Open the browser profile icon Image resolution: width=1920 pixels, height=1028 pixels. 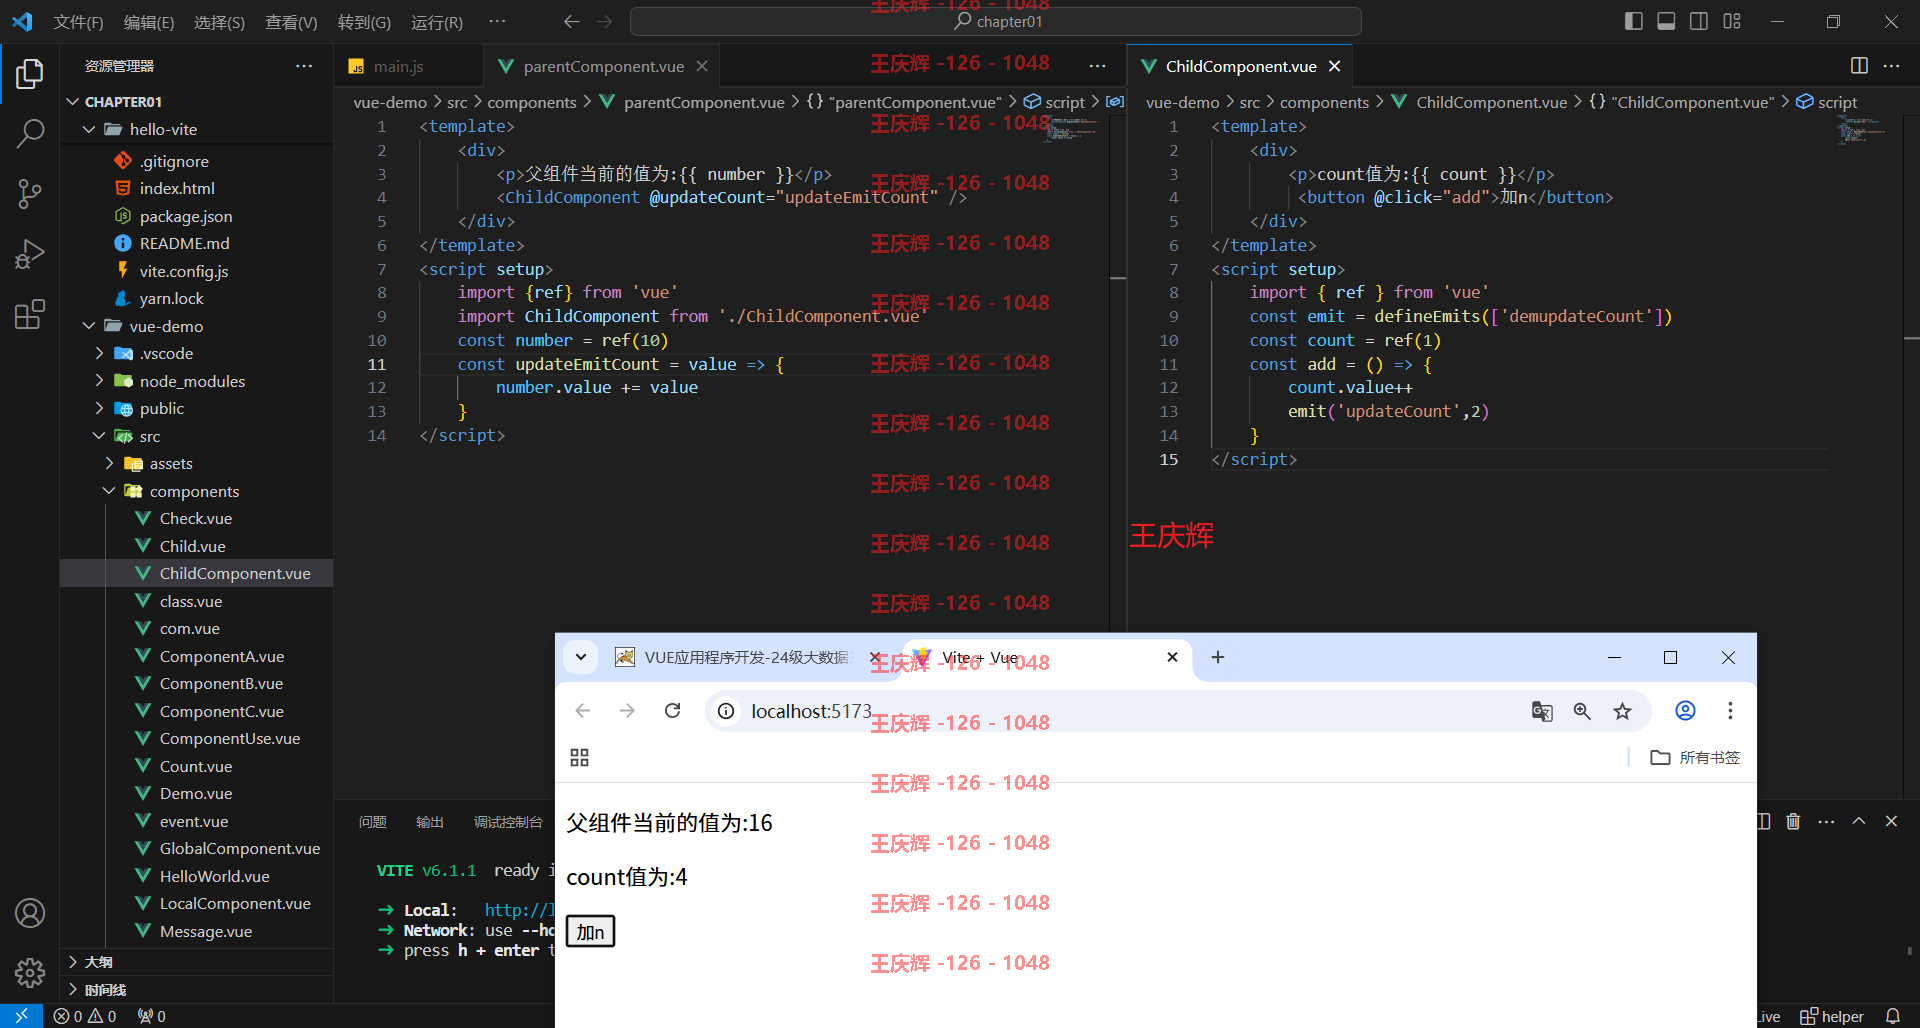(x=1685, y=711)
